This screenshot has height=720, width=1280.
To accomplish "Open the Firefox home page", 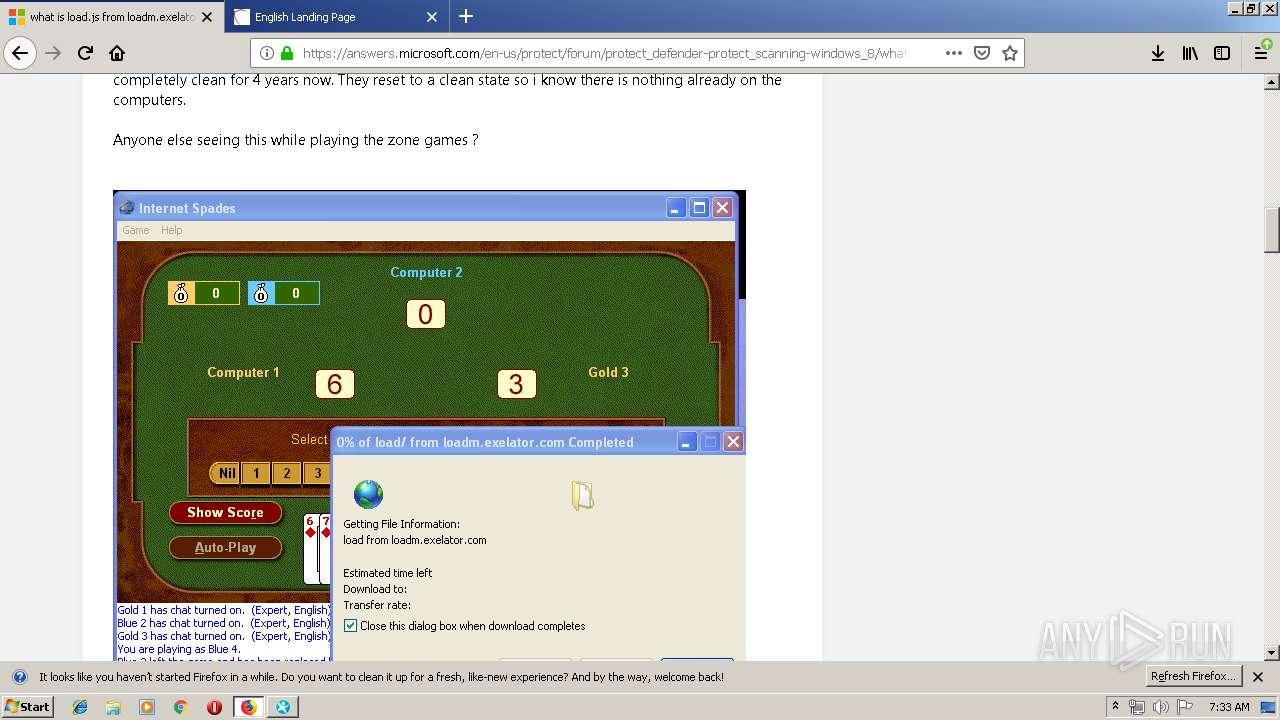I will [117, 53].
